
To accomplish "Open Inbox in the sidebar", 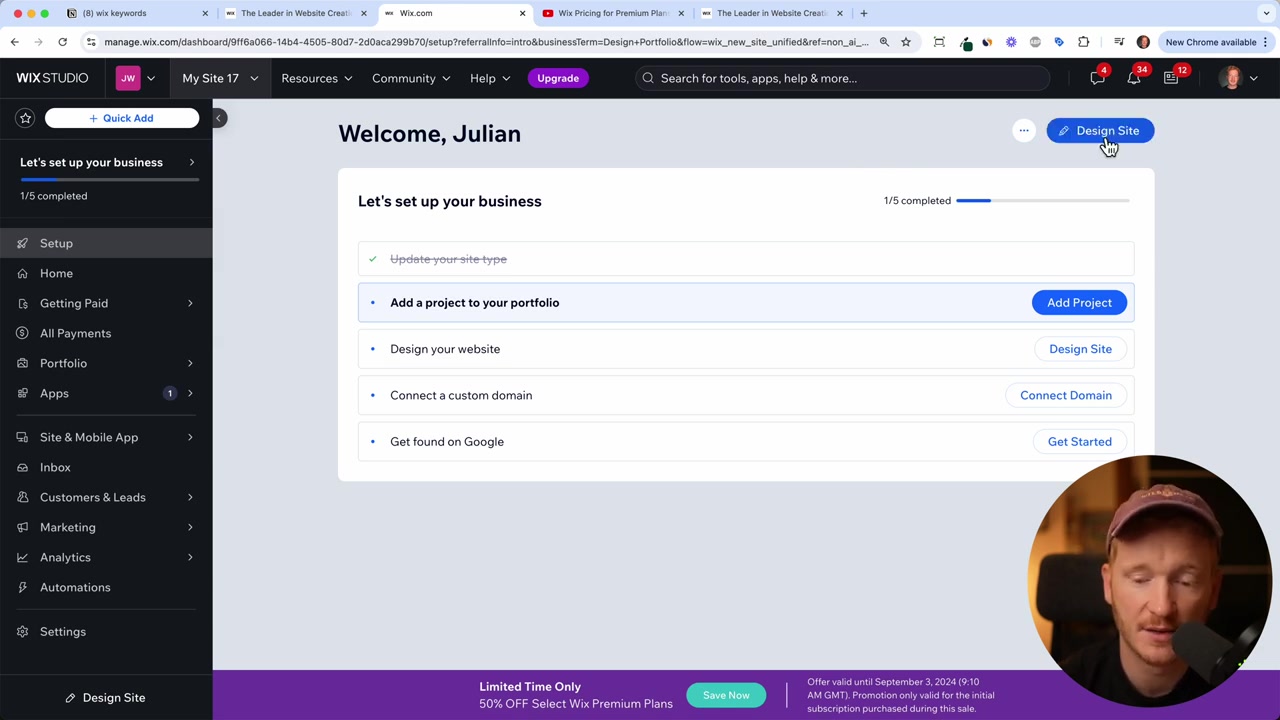I will pos(106,467).
